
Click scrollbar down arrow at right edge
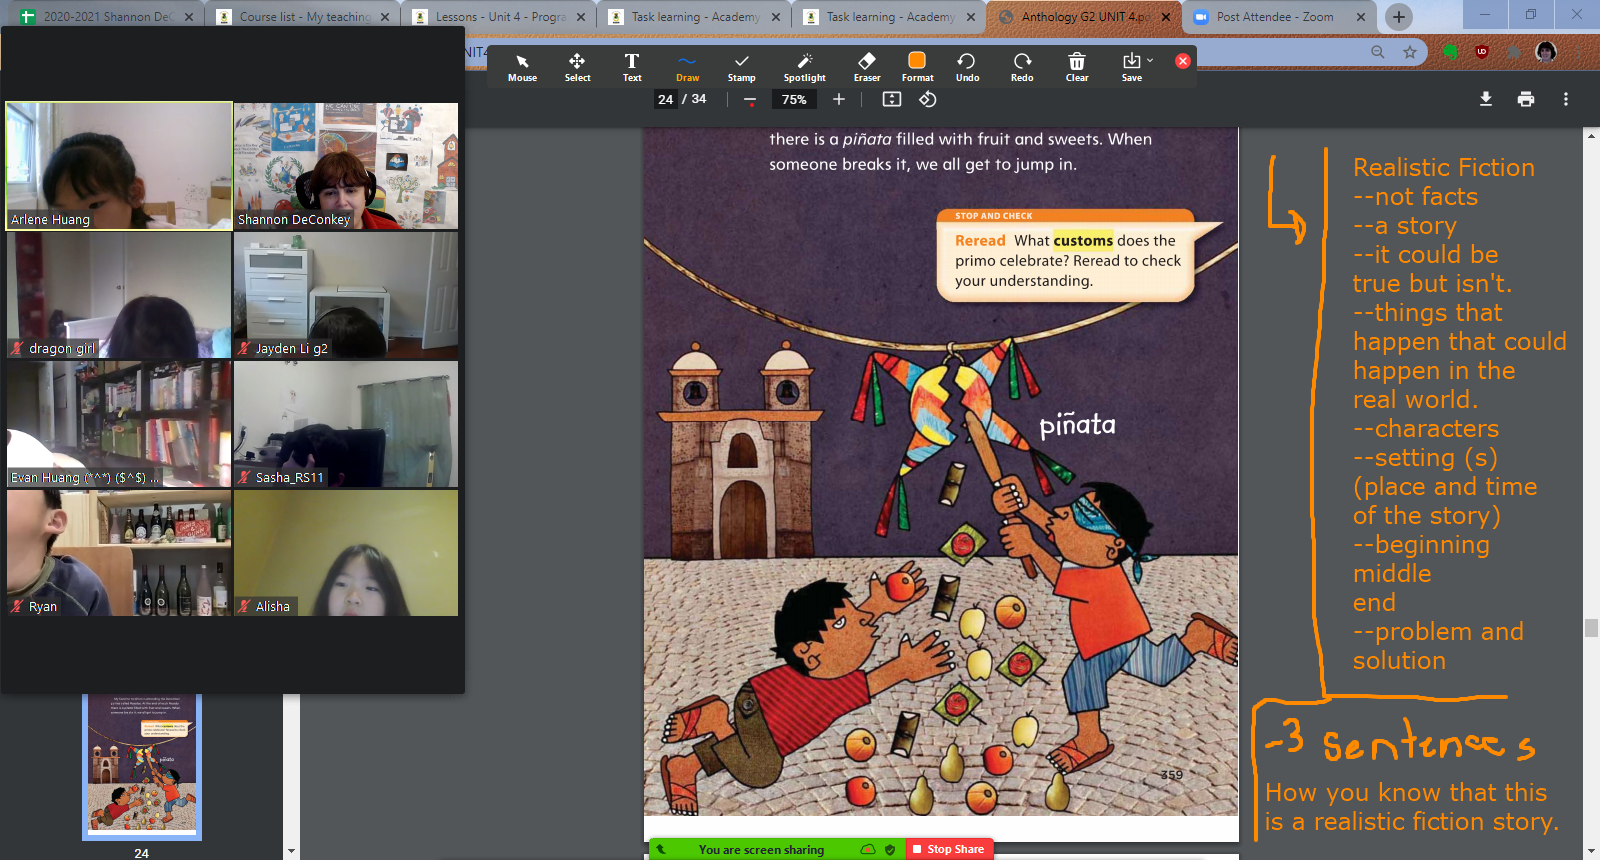[1591, 852]
